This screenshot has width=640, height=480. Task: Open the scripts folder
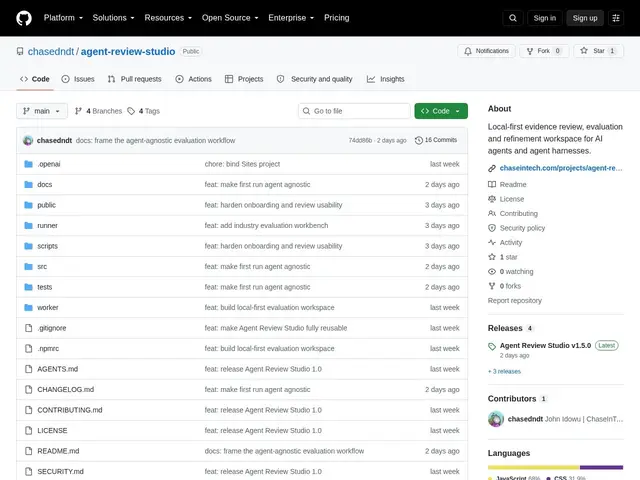tap(47, 246)
